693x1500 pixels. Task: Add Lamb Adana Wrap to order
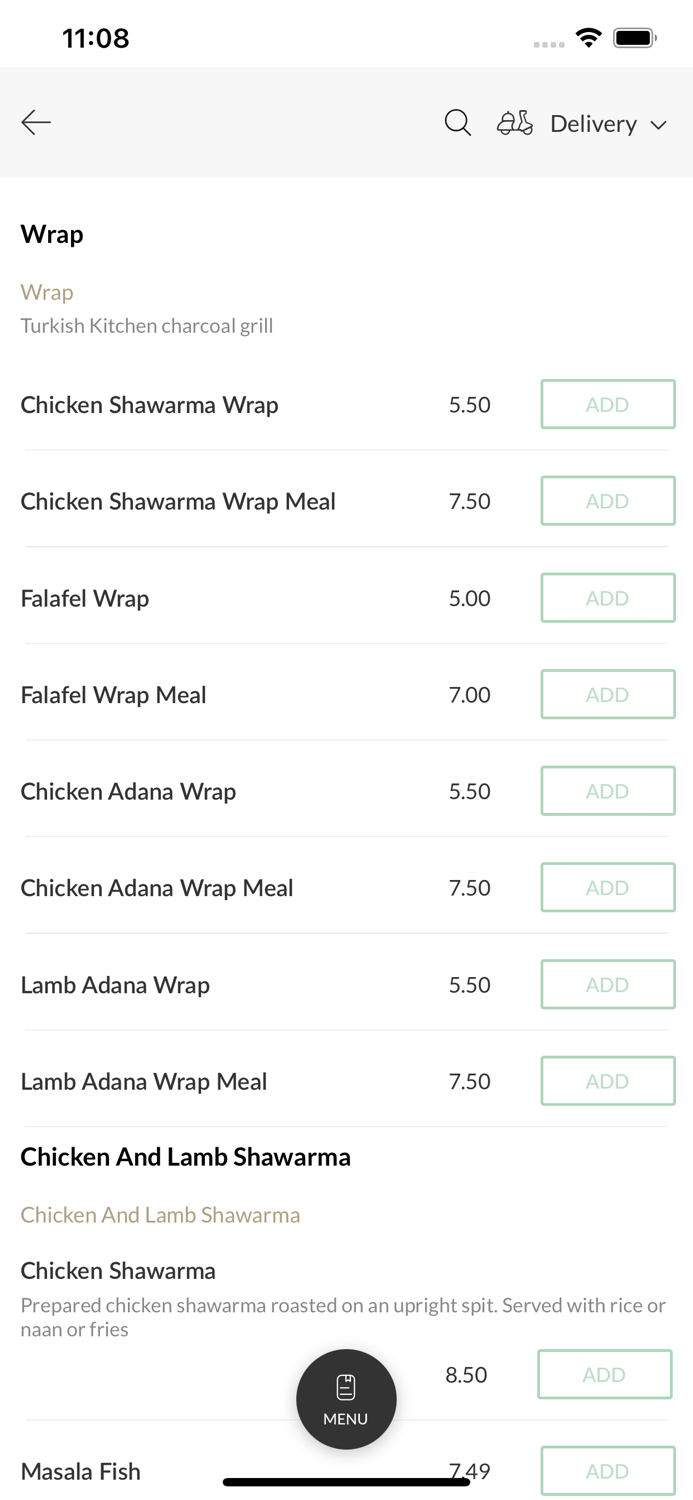pyautogui.click(x=608, y=985)
